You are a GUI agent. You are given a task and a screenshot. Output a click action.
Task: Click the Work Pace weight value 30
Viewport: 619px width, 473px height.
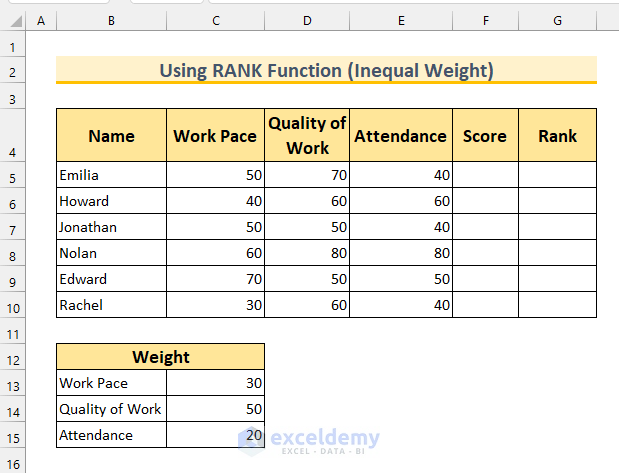click(x=215, y=383)
